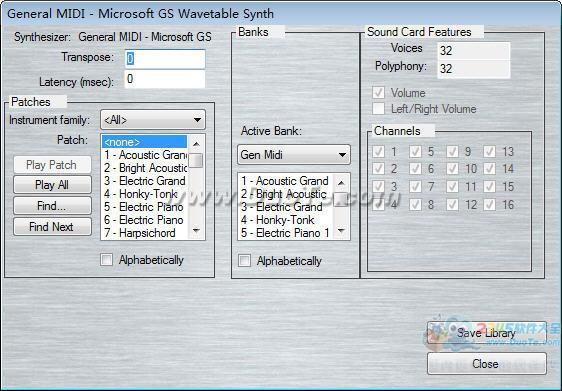The image size is (562, 391).
Task: Click the Patch list scrollbar thumb
Action: (x=196, y=160)
